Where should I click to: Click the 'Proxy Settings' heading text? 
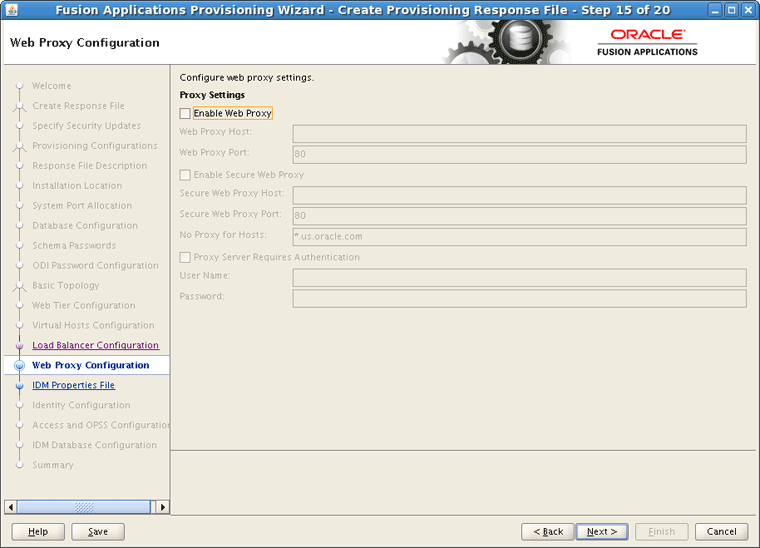tap(212, 95)
